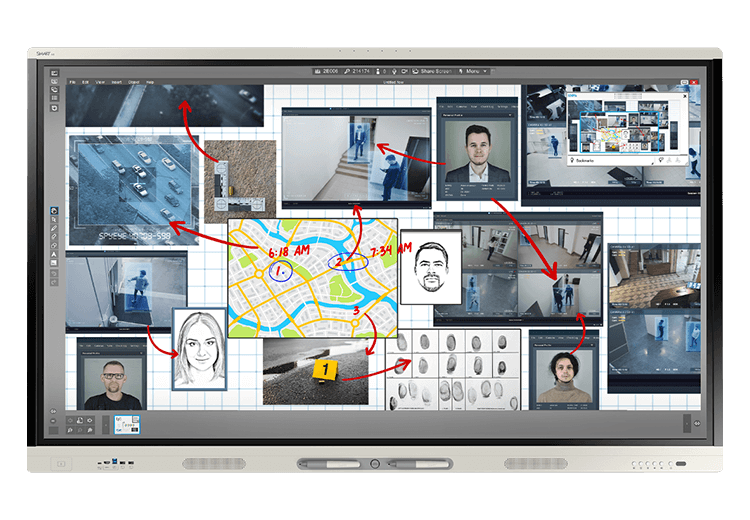
Task: Select the fingerprint sheet image
Action: pyautogui.click(x=454, y=370)
